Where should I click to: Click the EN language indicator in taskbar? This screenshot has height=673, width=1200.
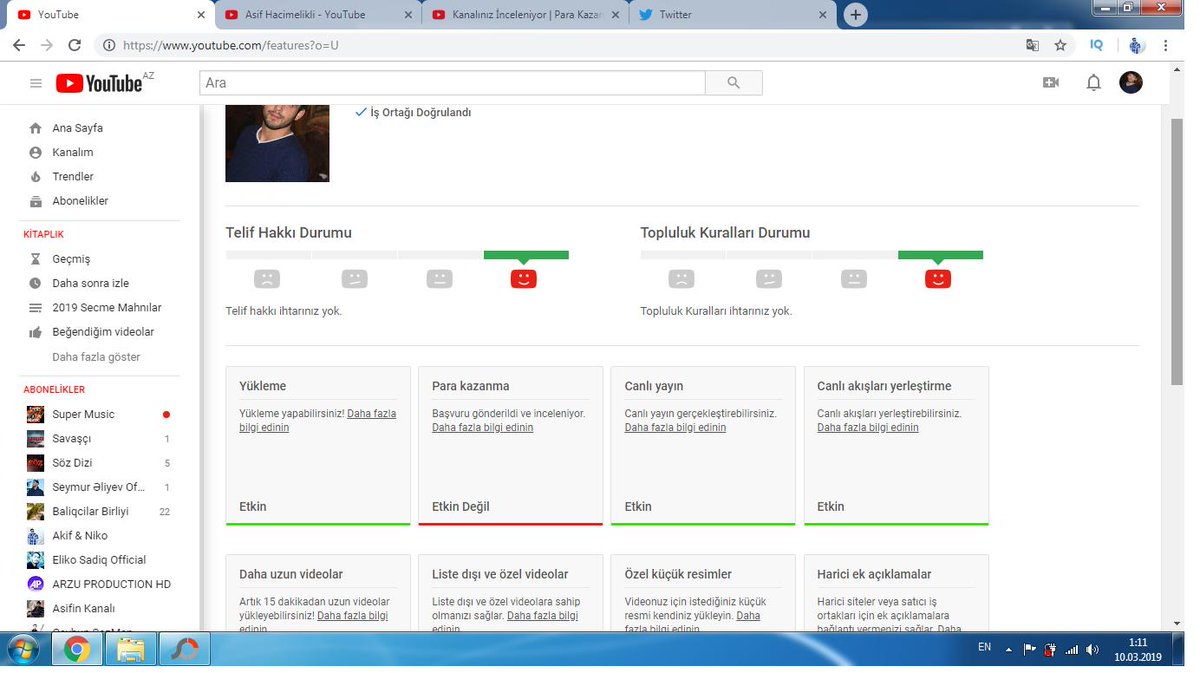tap(984, 648)
